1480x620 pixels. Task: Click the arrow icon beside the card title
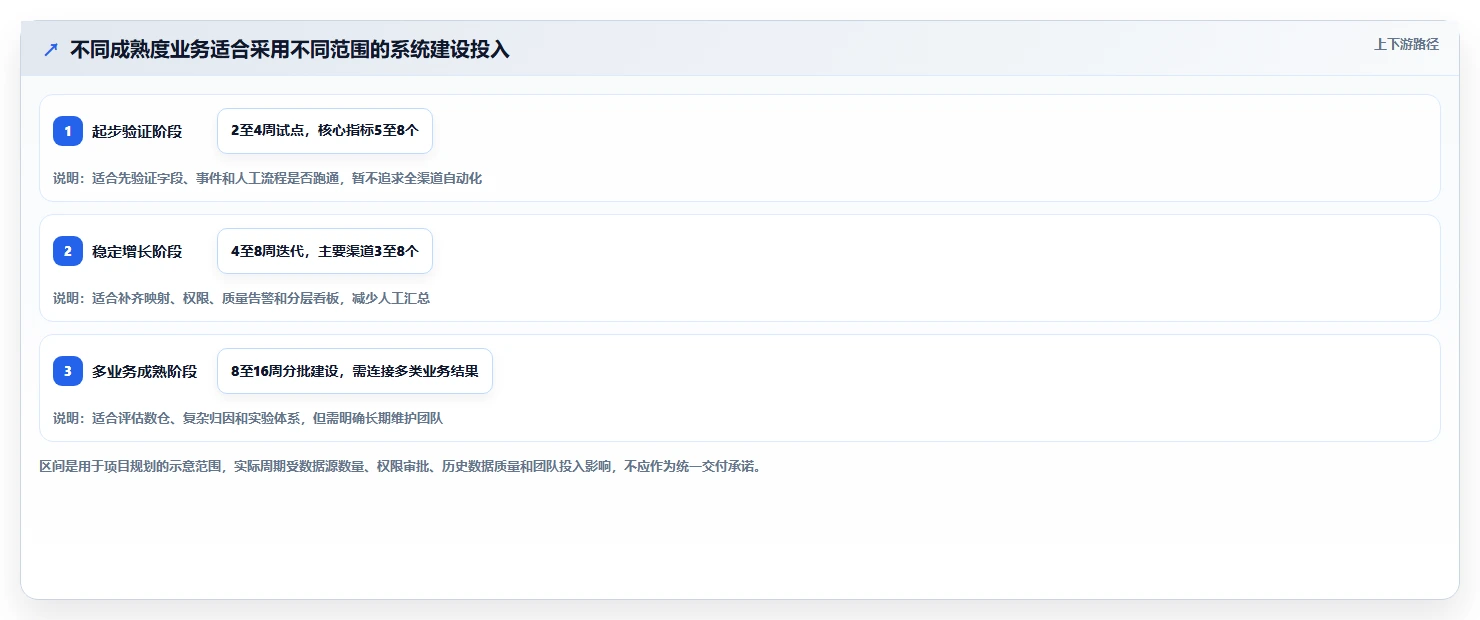(51, 50)
